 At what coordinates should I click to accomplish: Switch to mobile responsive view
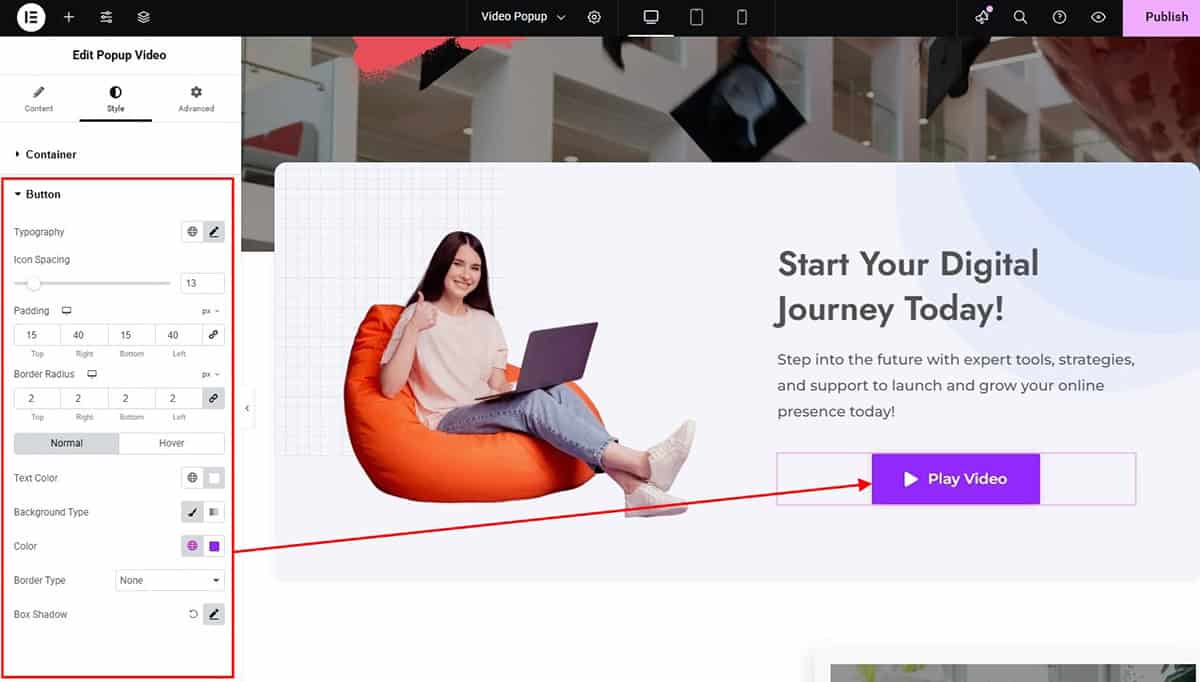pyautogui.click(x=742, y=17)
